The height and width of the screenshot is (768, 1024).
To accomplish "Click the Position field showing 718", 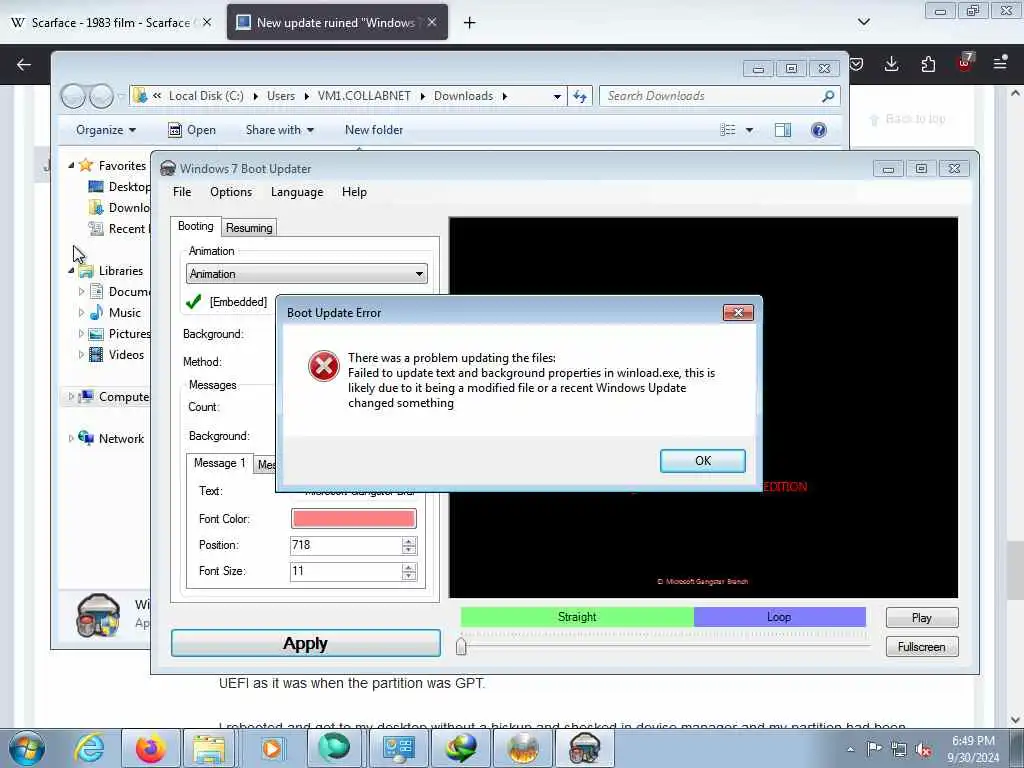I will (346, 545).
